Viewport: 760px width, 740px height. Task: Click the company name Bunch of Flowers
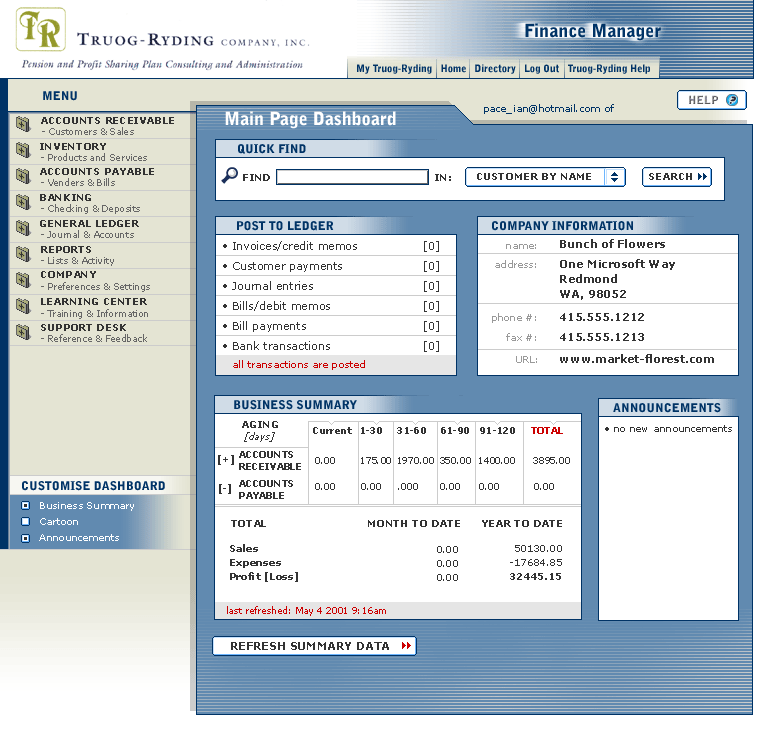tap(612, 244)
